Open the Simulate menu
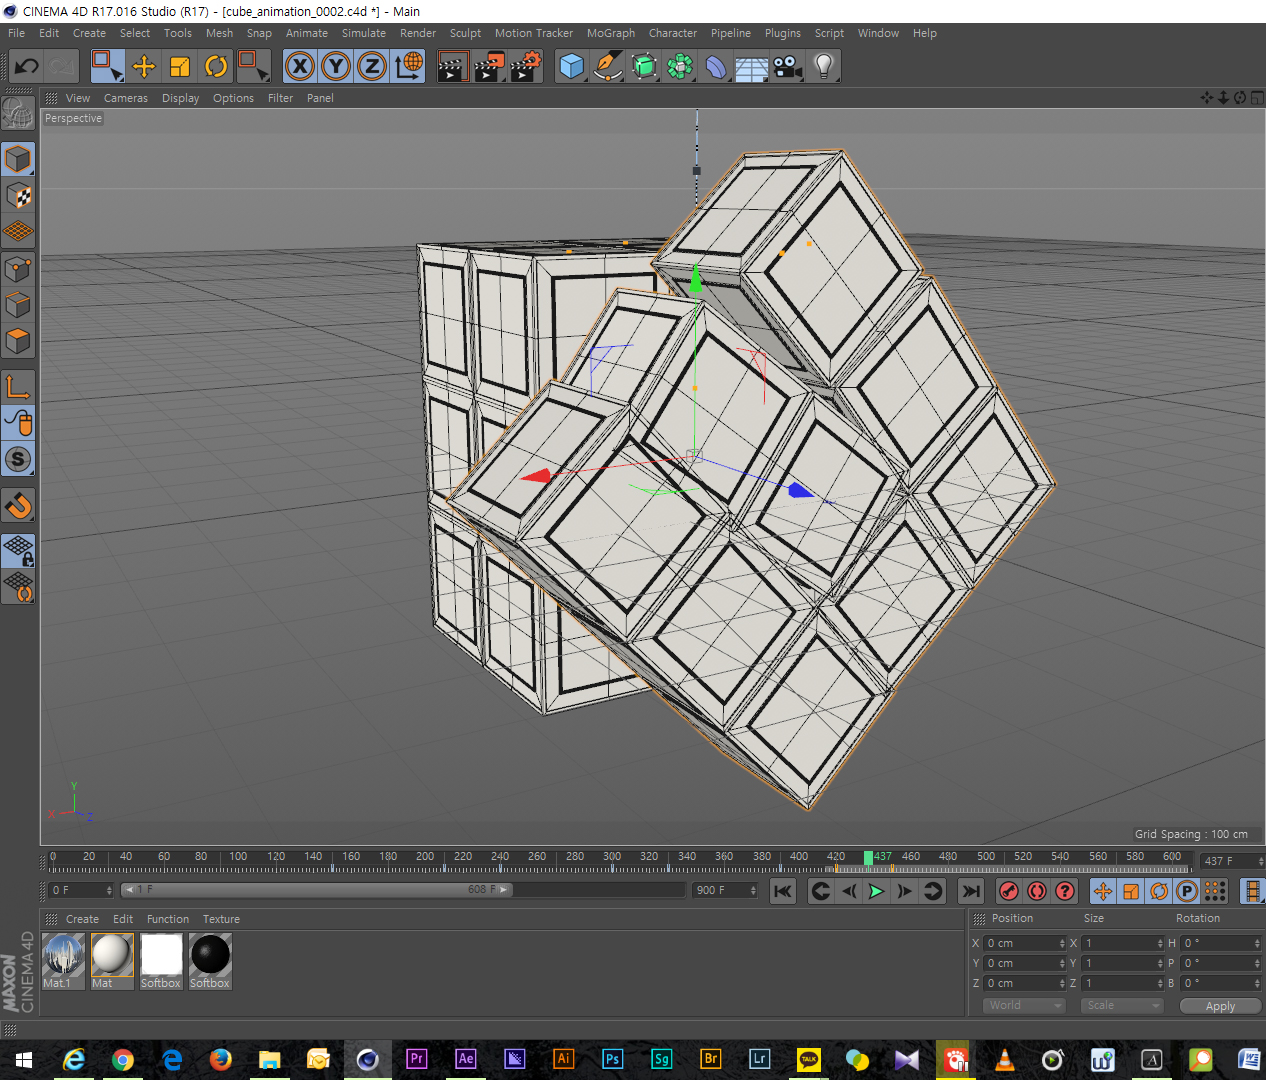Image resolution: width=1266 pixels, height=1080 pixels. [364, 33]
